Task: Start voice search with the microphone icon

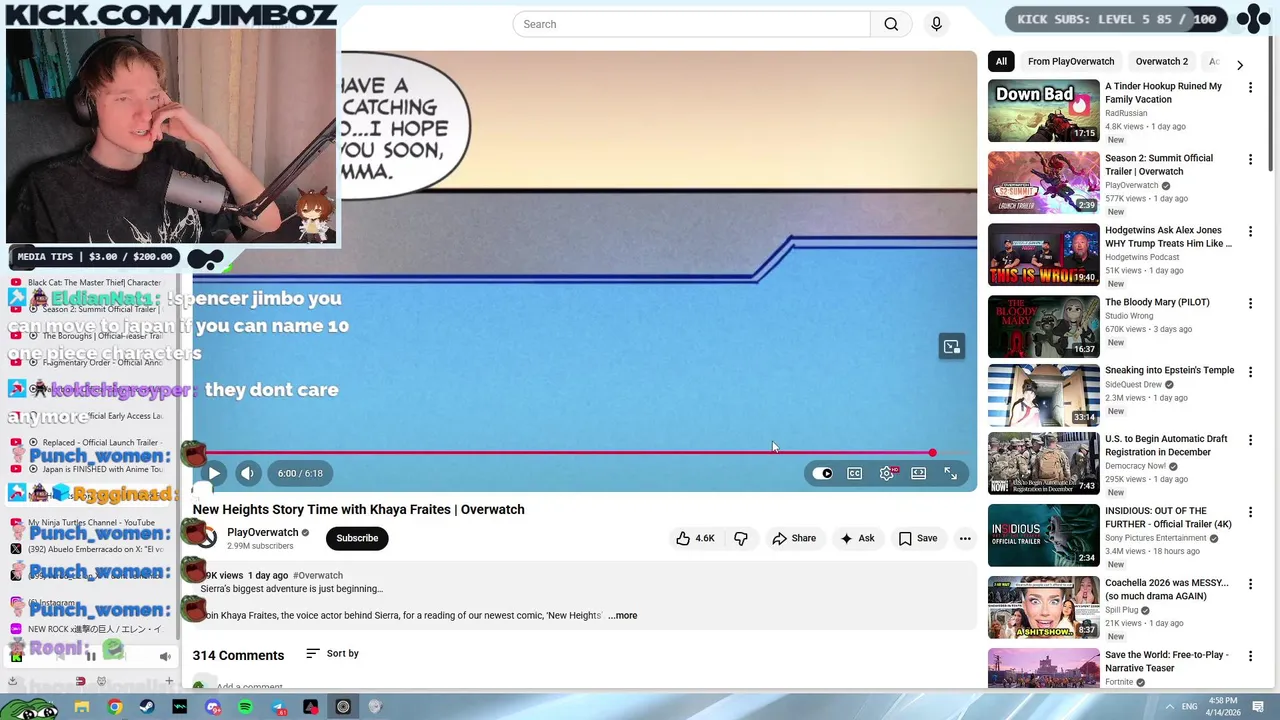Action: point(936,24)
